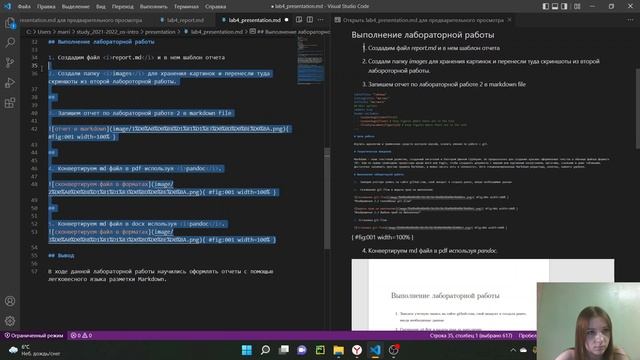Split the editor right
The width and height of the screenshot is (640, 360).
coord(310,20)
